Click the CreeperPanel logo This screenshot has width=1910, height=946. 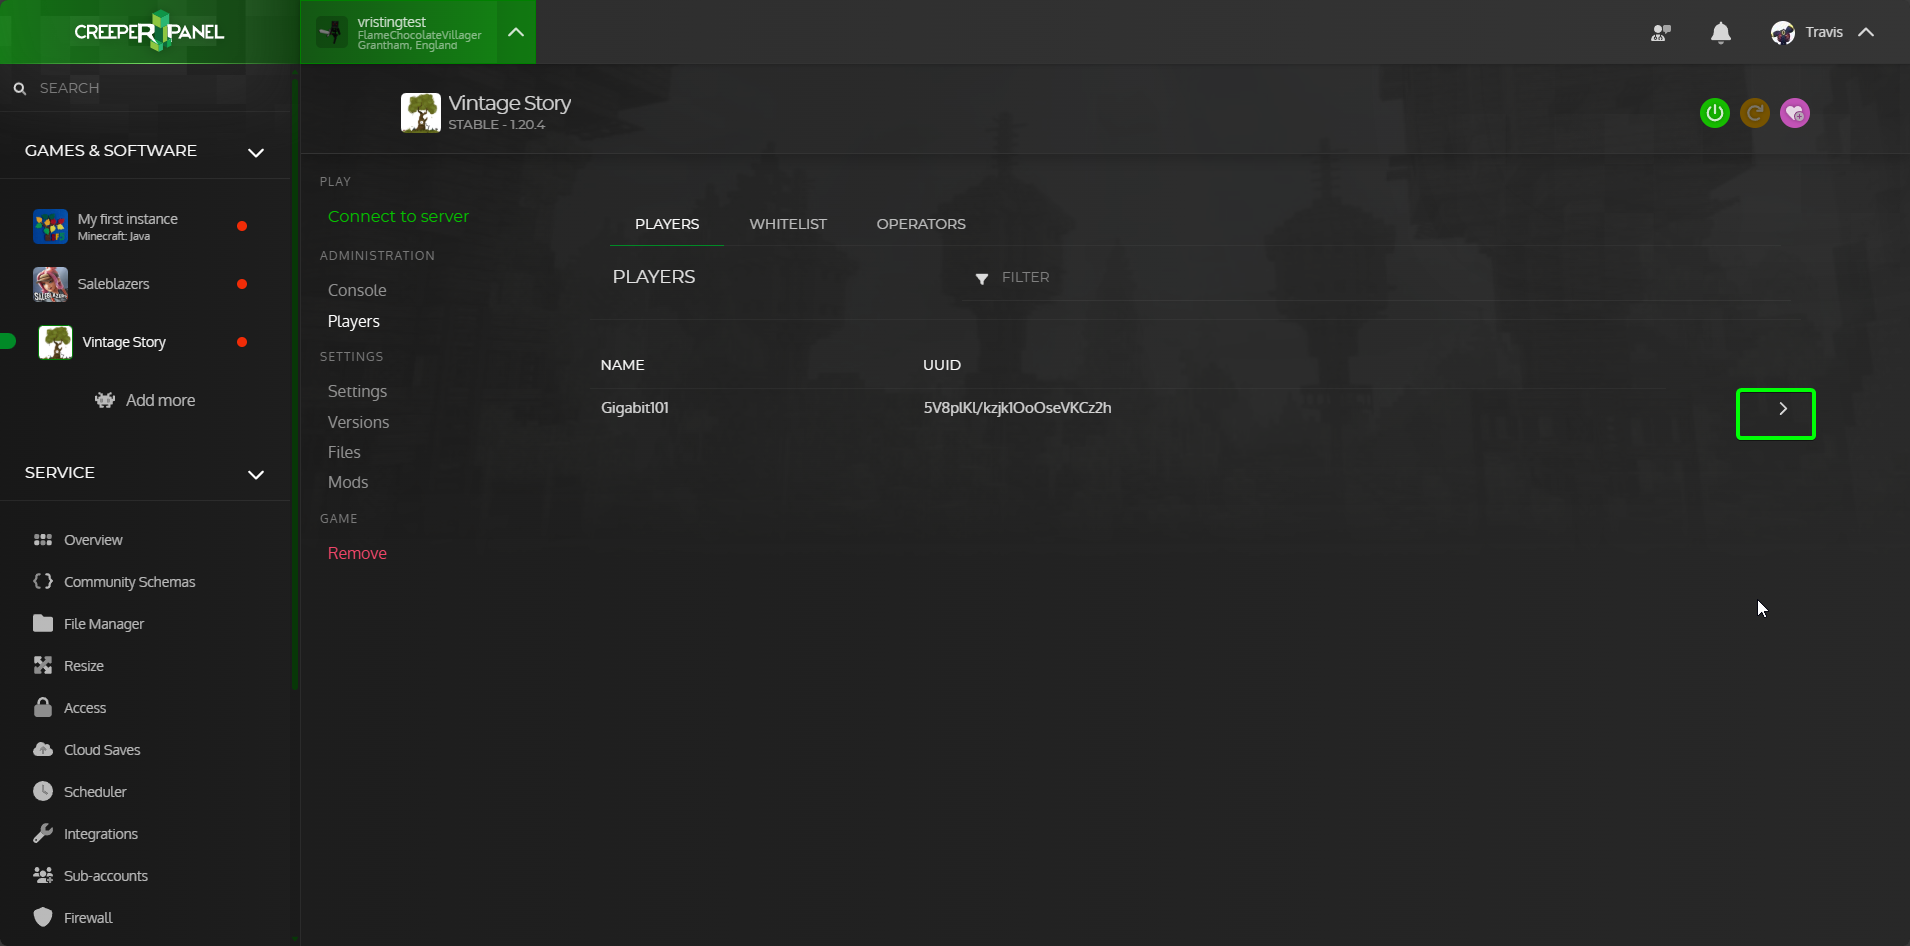click(x=149, y=31)
